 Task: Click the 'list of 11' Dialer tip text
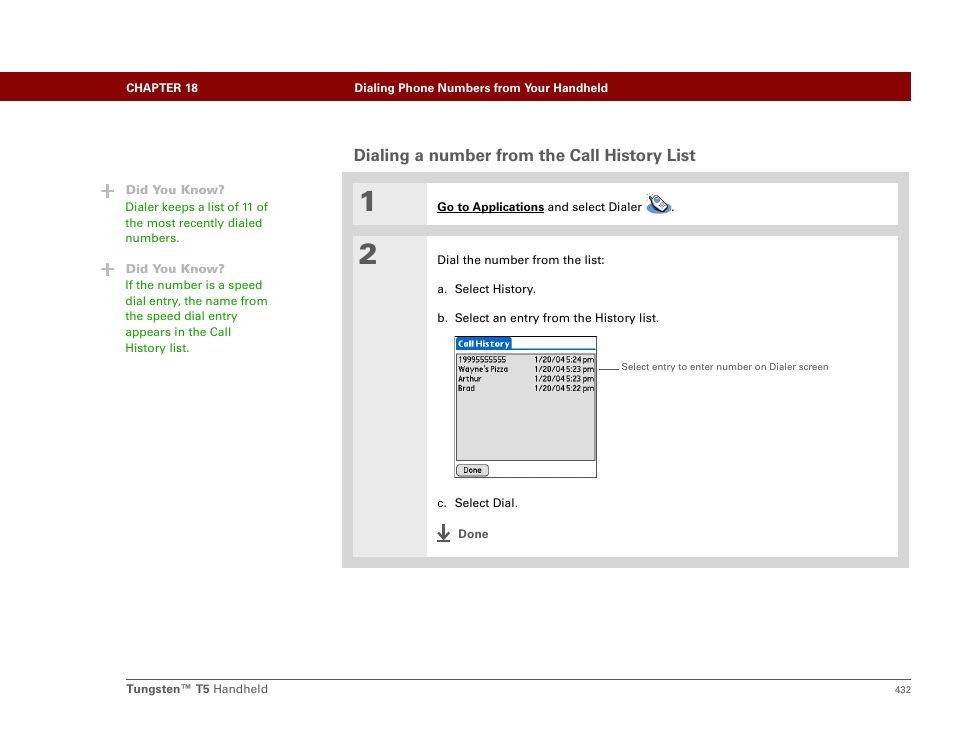(x=197, y=223)
